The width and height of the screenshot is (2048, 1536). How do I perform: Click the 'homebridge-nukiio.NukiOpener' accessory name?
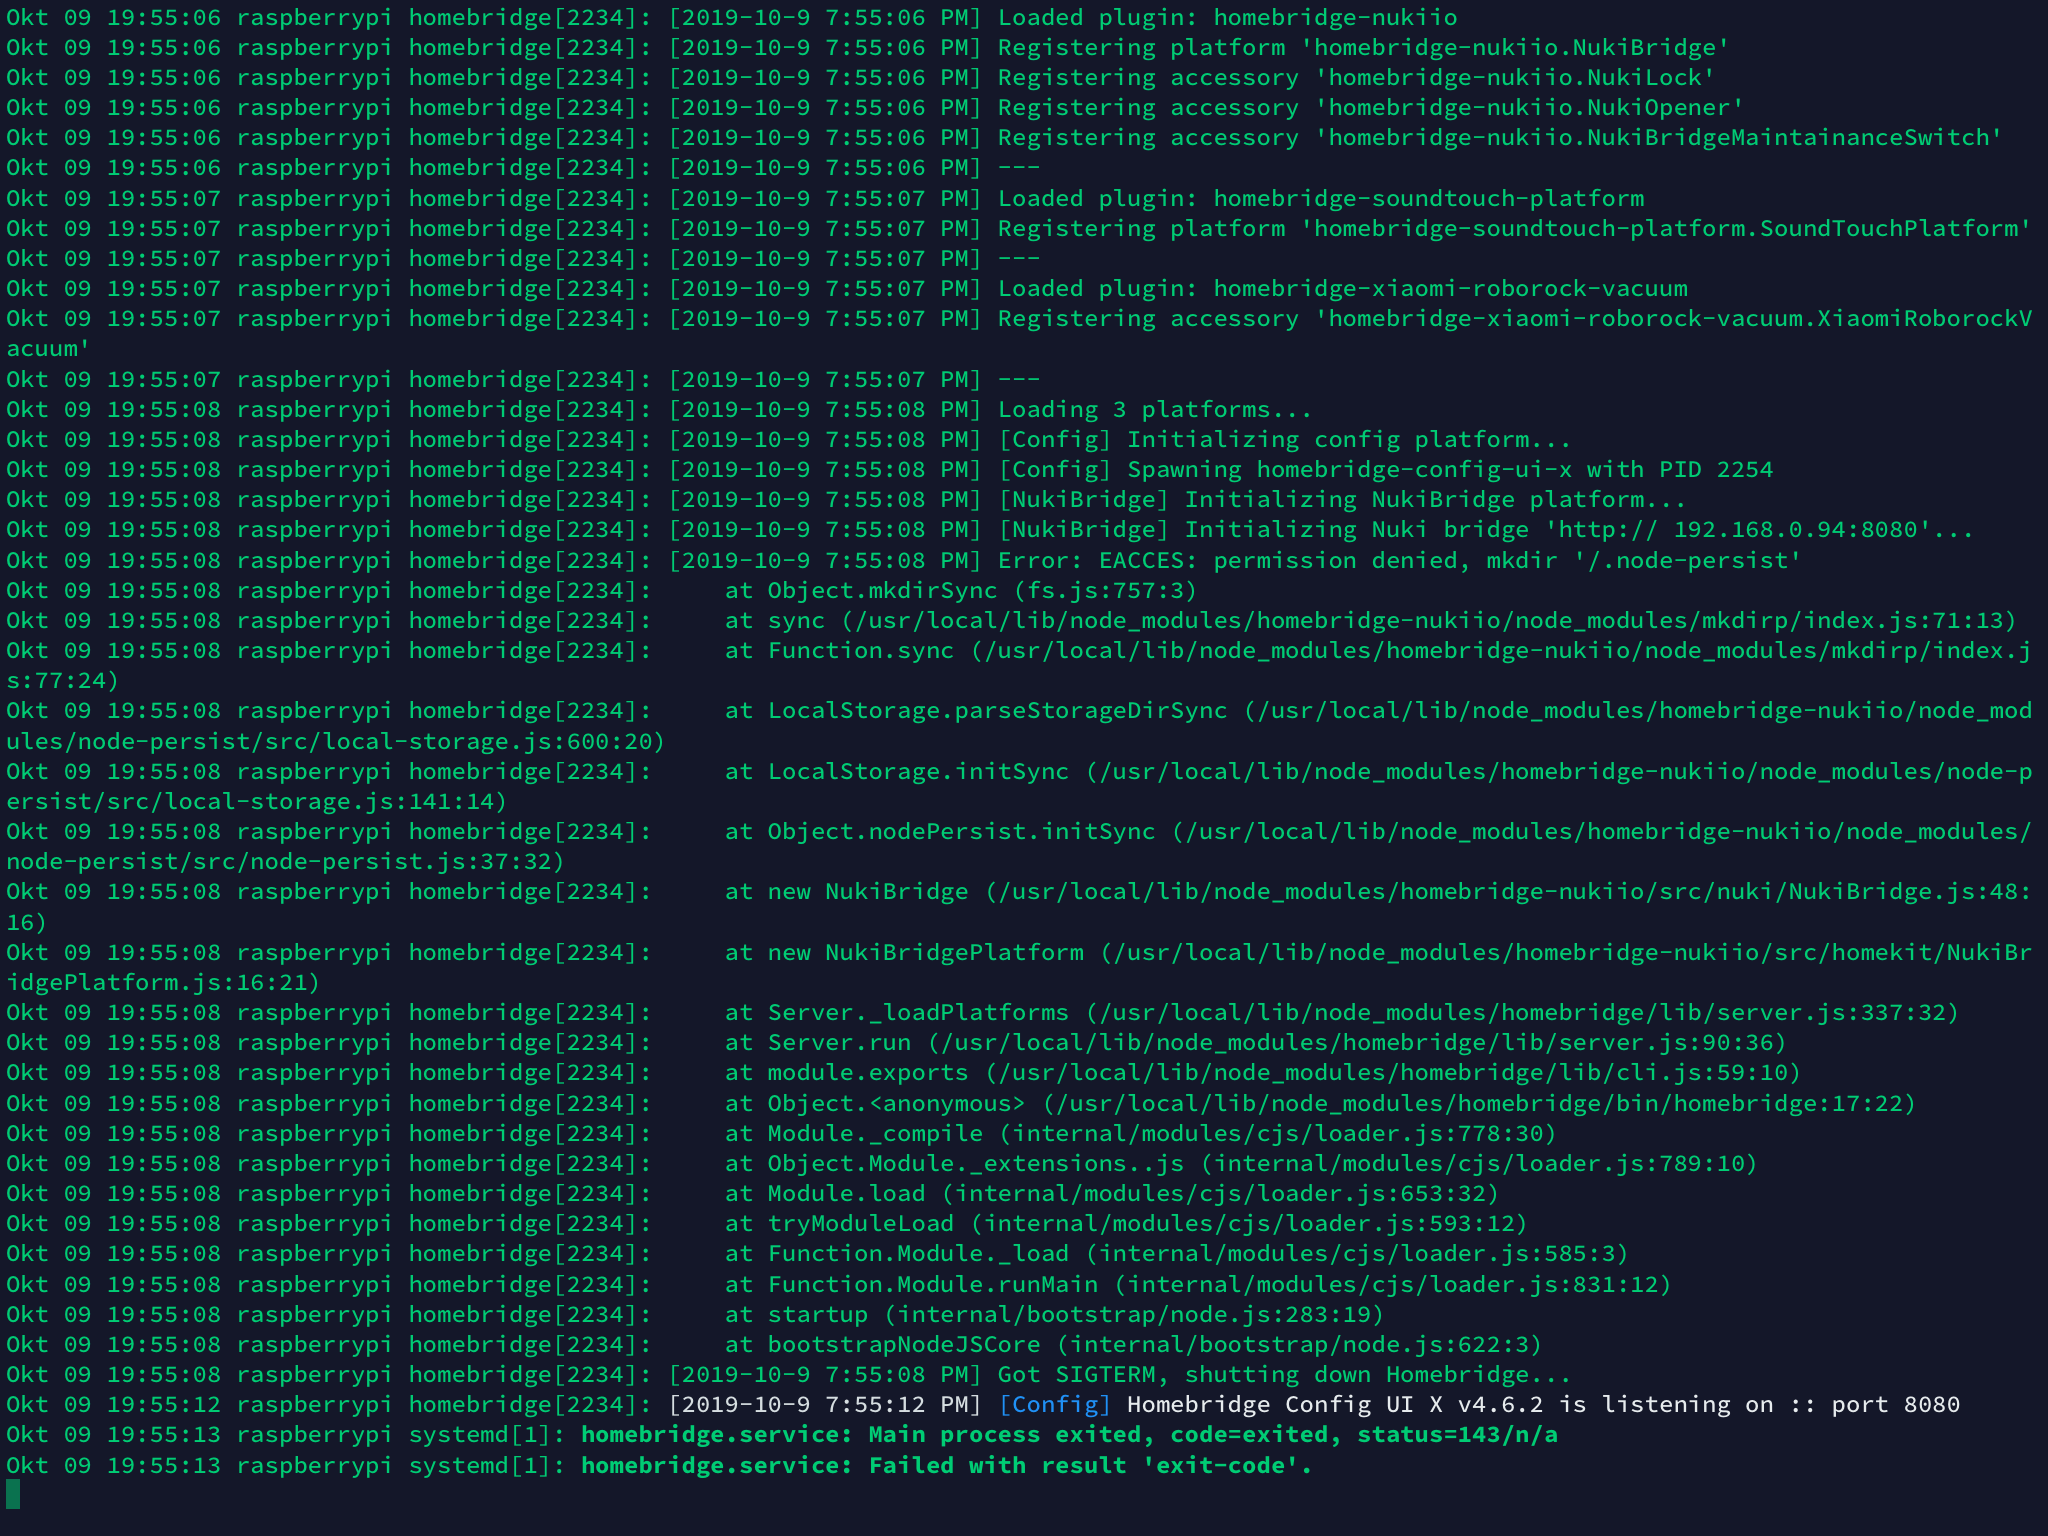(1529, 107)
